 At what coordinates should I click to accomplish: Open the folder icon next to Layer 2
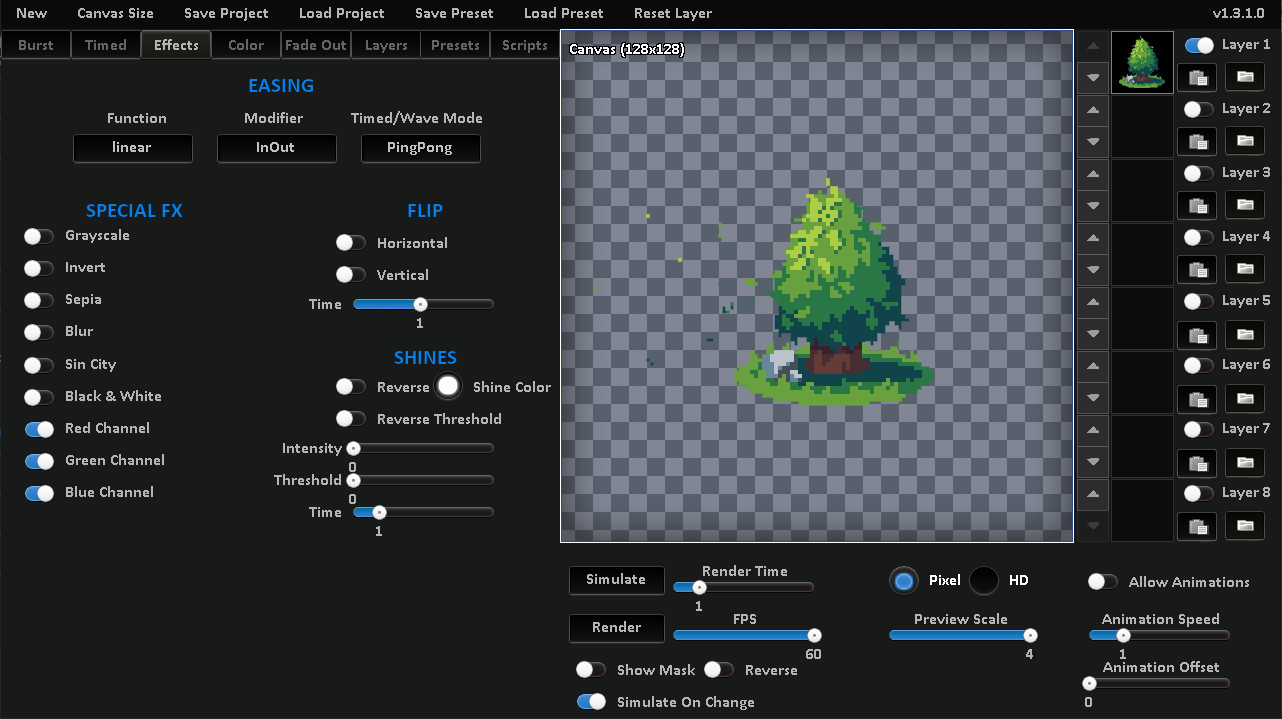(x=1244, y=141)
